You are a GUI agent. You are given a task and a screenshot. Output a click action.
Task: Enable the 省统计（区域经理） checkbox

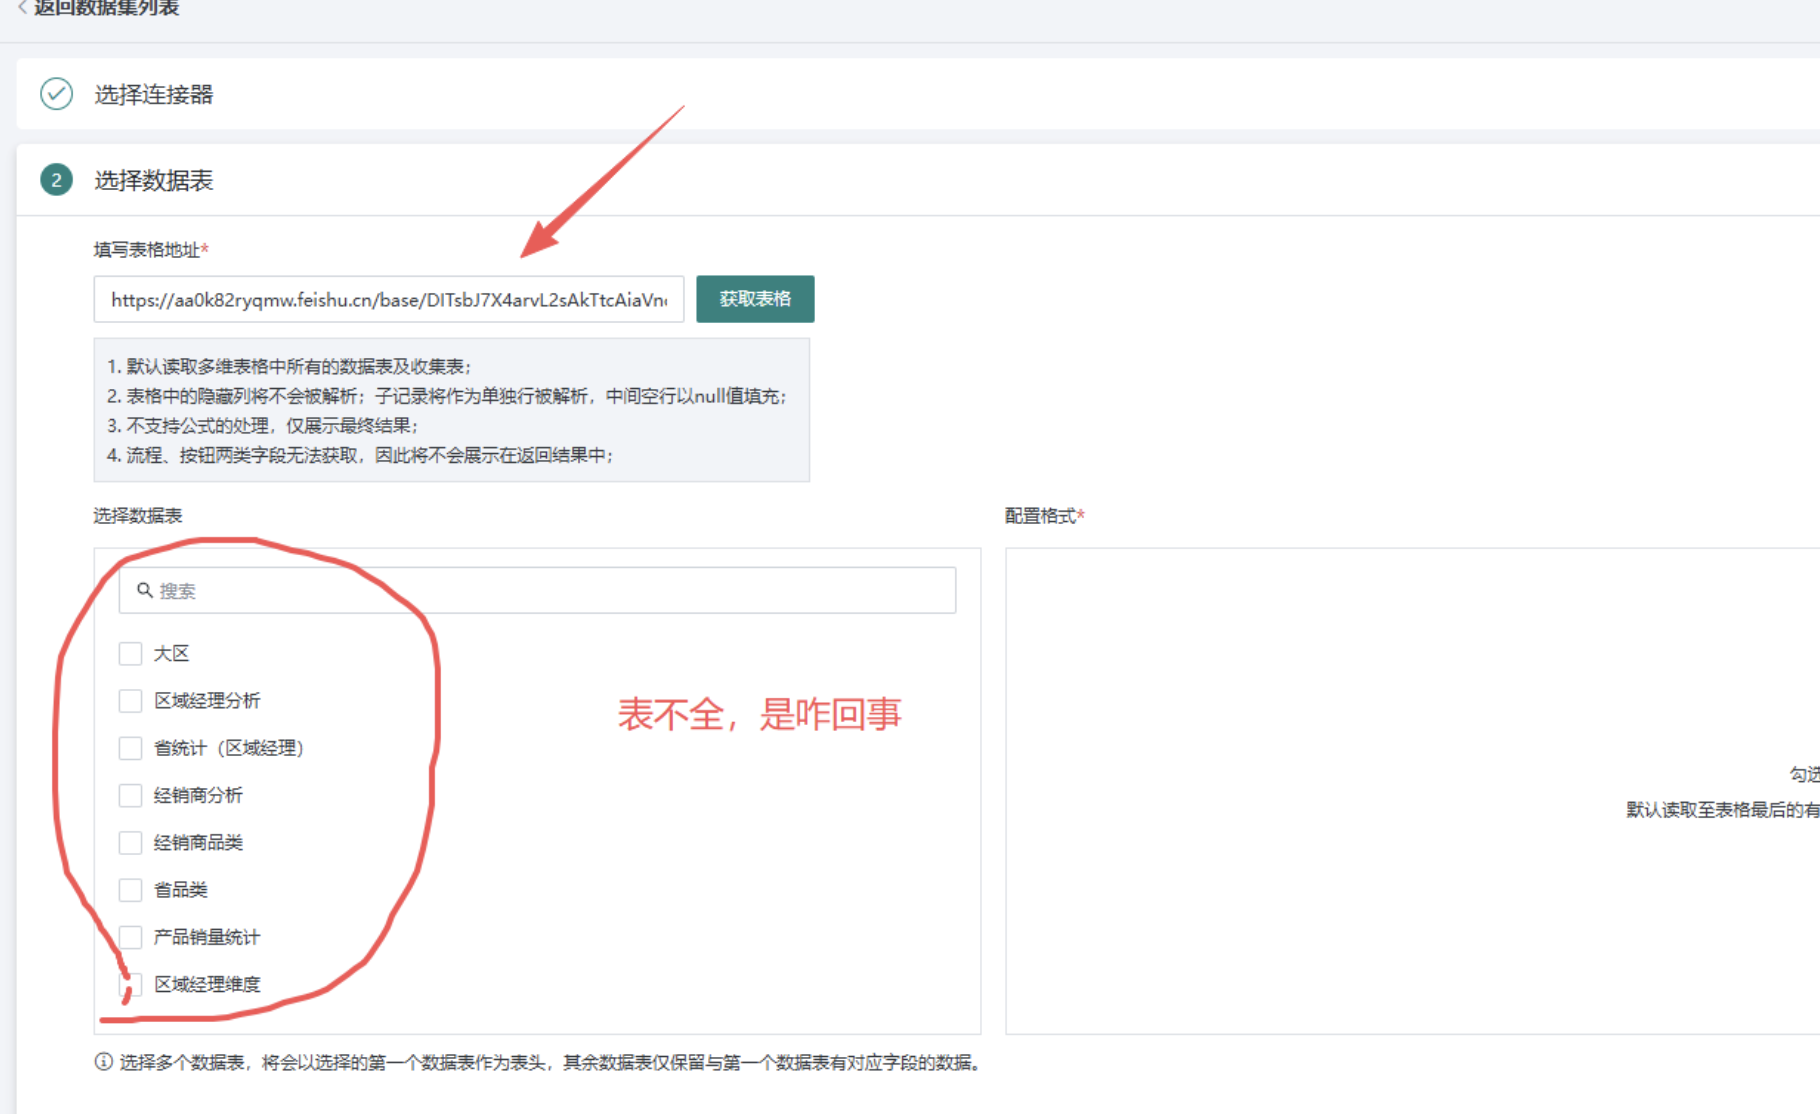pos(130,747)
